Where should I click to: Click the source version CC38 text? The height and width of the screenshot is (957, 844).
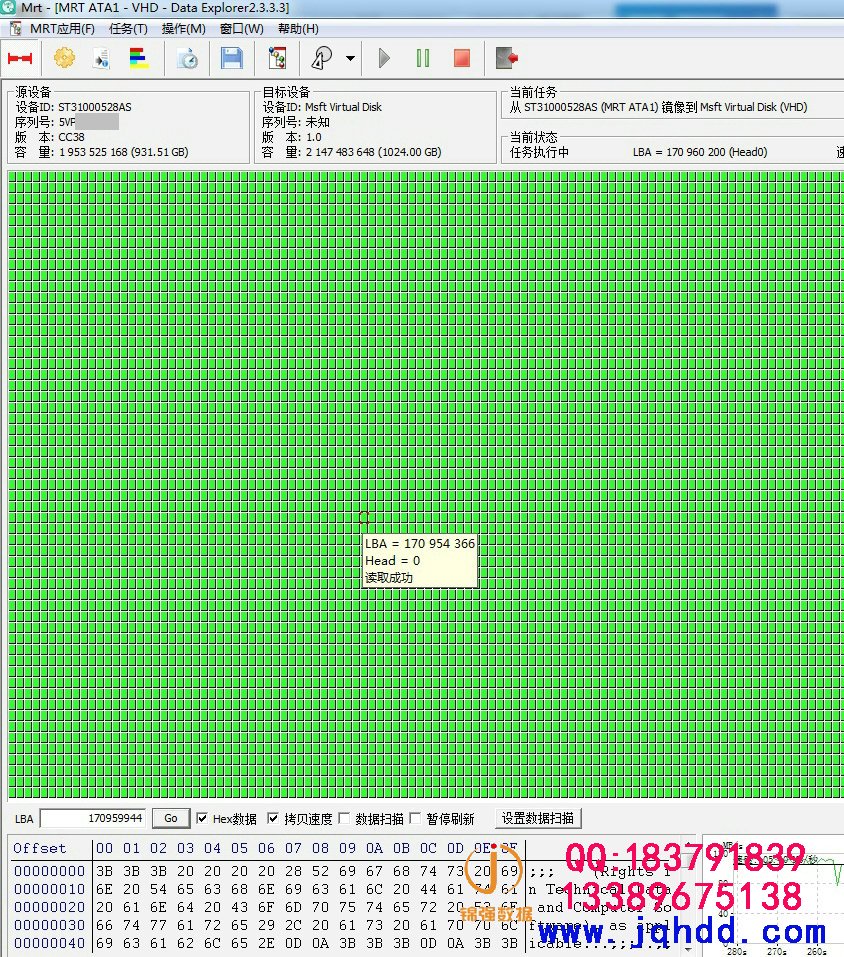coord(71,137)
